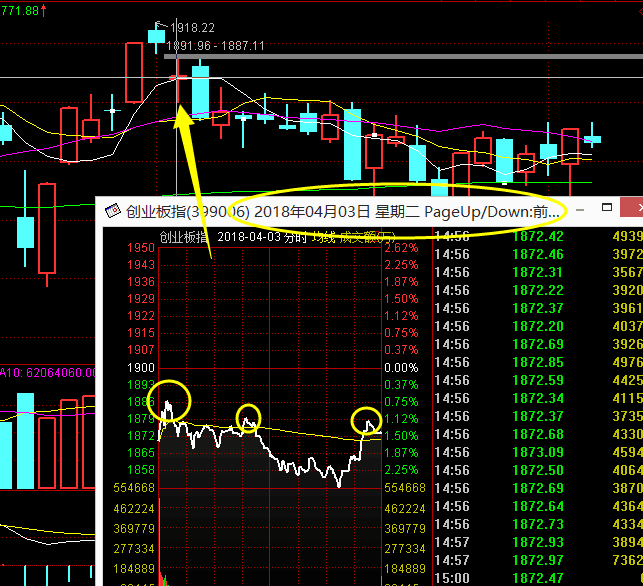Click the head of the yellow arrow
This screenshot has width=643, height=586.
click(182, 112)
